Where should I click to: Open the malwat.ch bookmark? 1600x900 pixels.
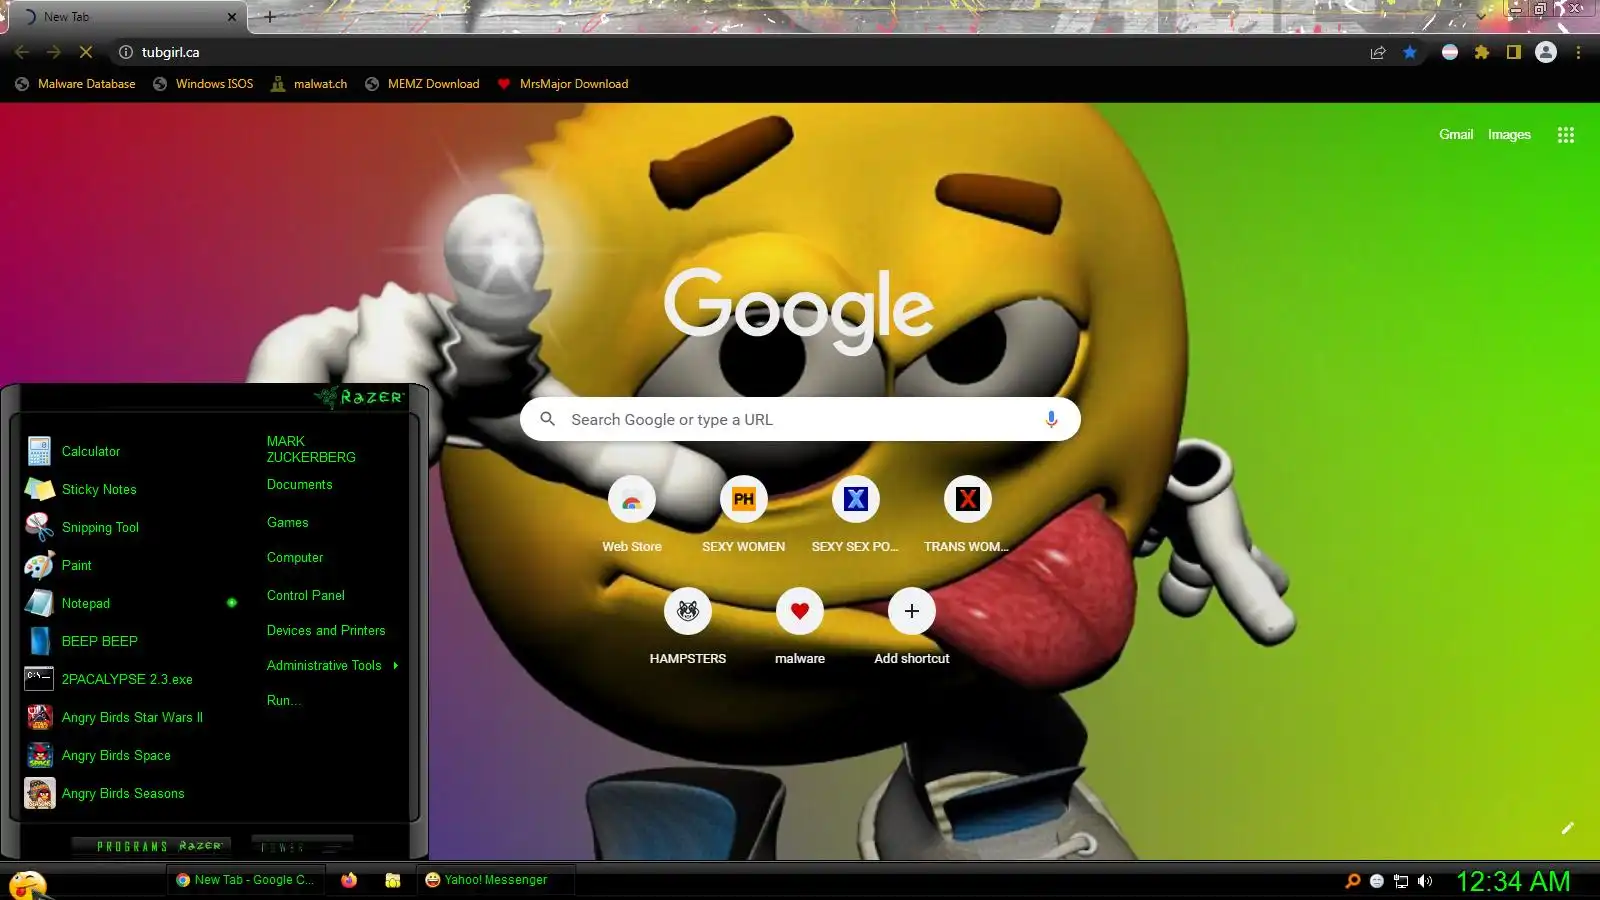(x=309, y=84)
